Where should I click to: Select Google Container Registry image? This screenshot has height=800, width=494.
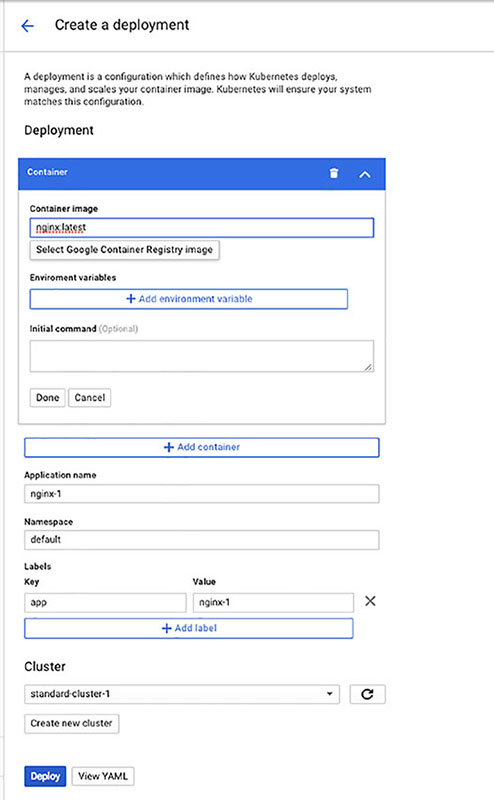point(125,250)
